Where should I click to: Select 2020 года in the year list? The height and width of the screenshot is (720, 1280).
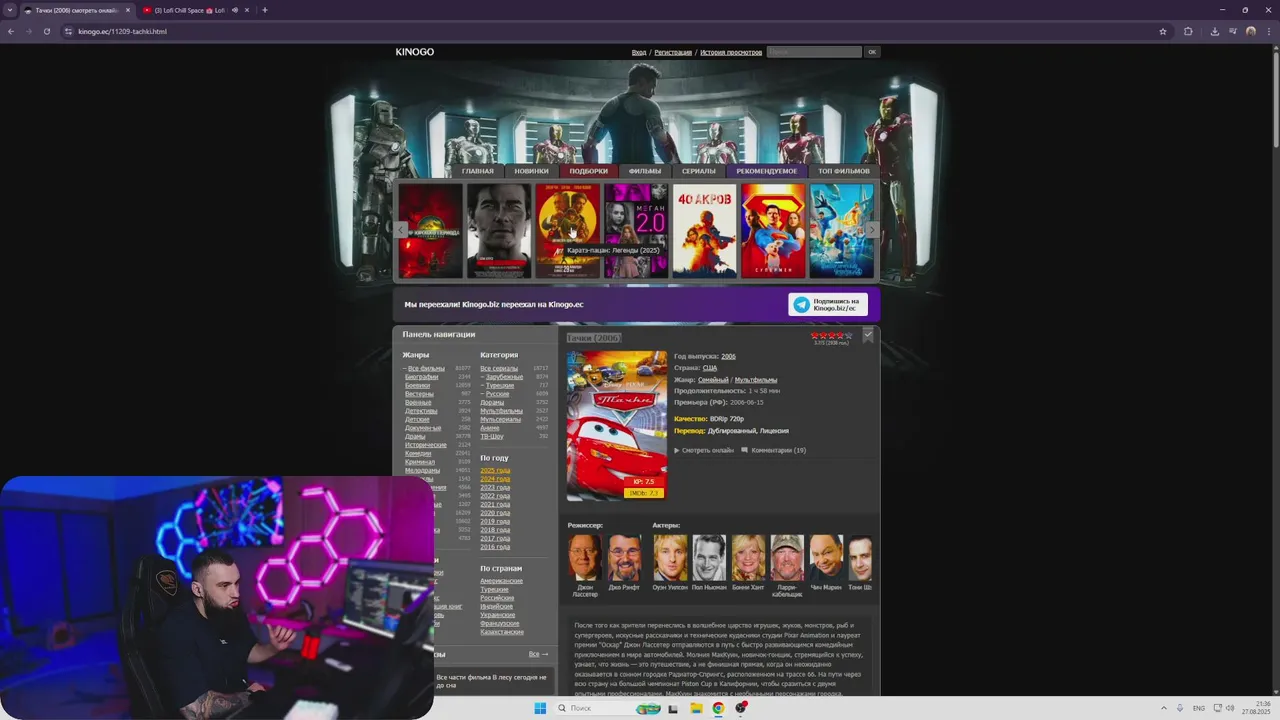tap(495, 513)
